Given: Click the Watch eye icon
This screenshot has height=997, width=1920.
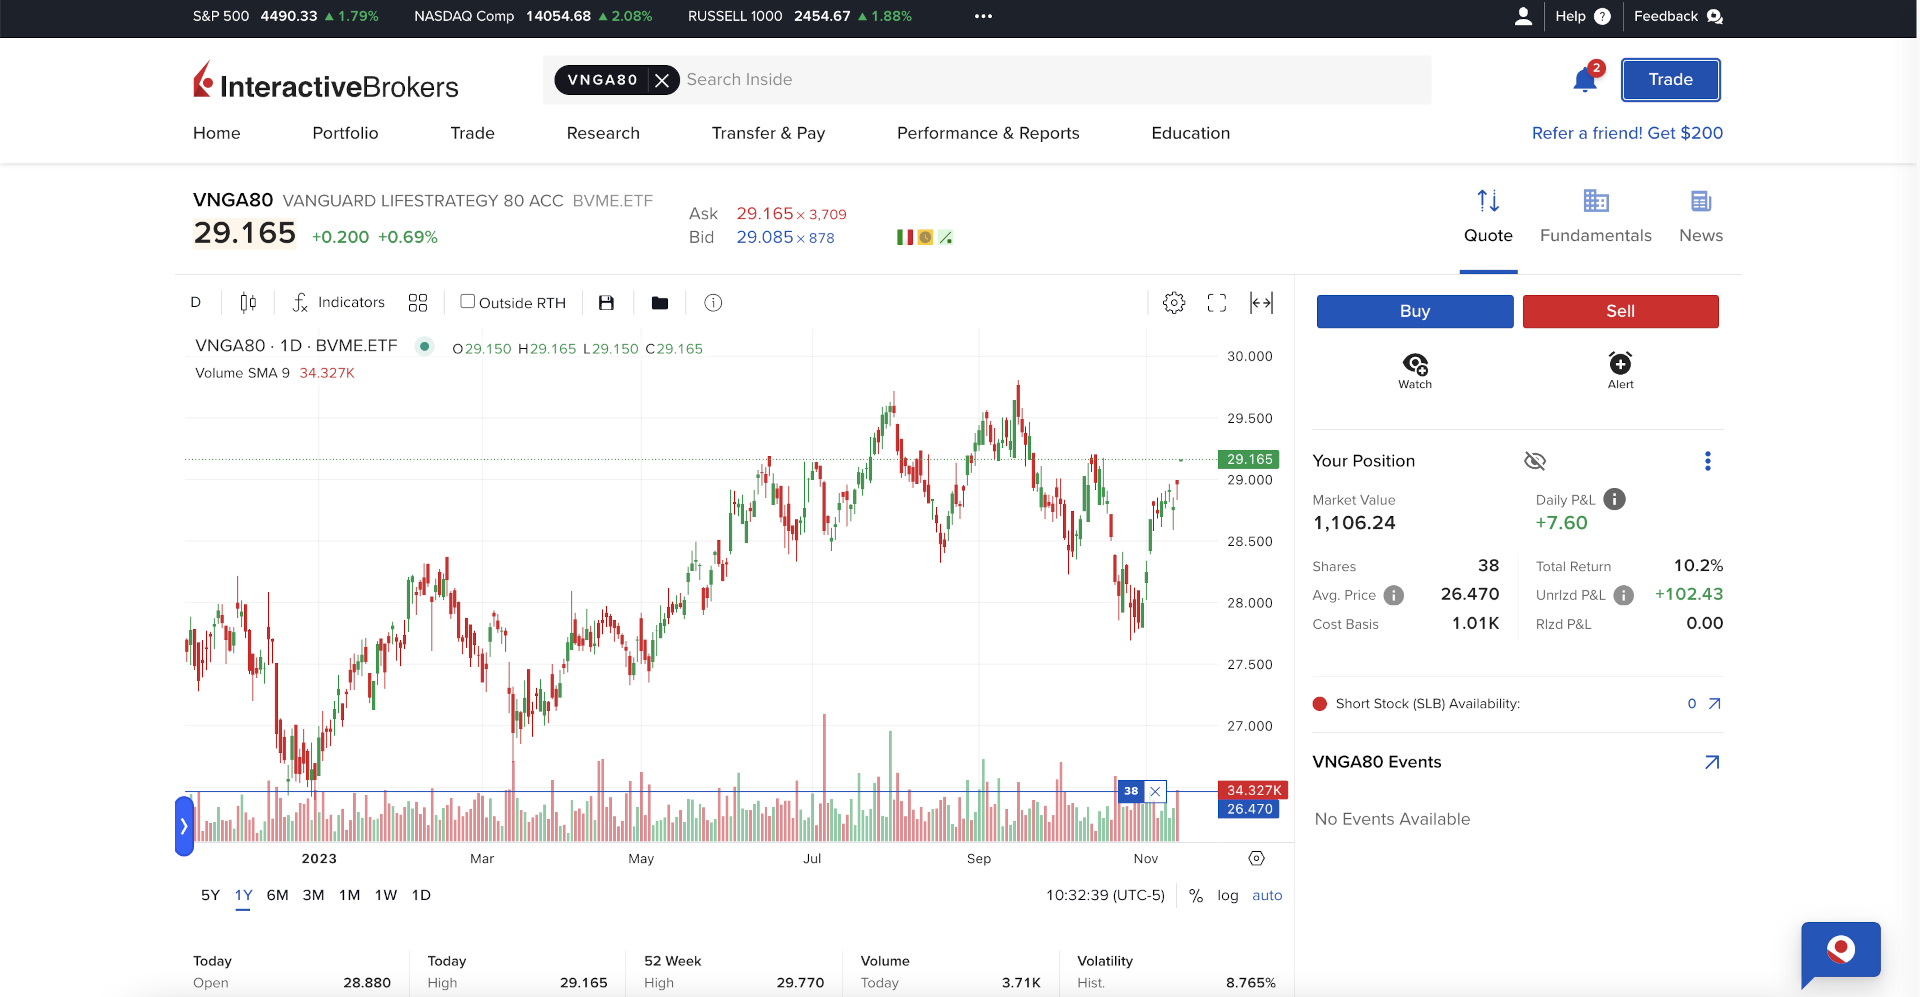Looking at the screenshot, I should 1415,364.
